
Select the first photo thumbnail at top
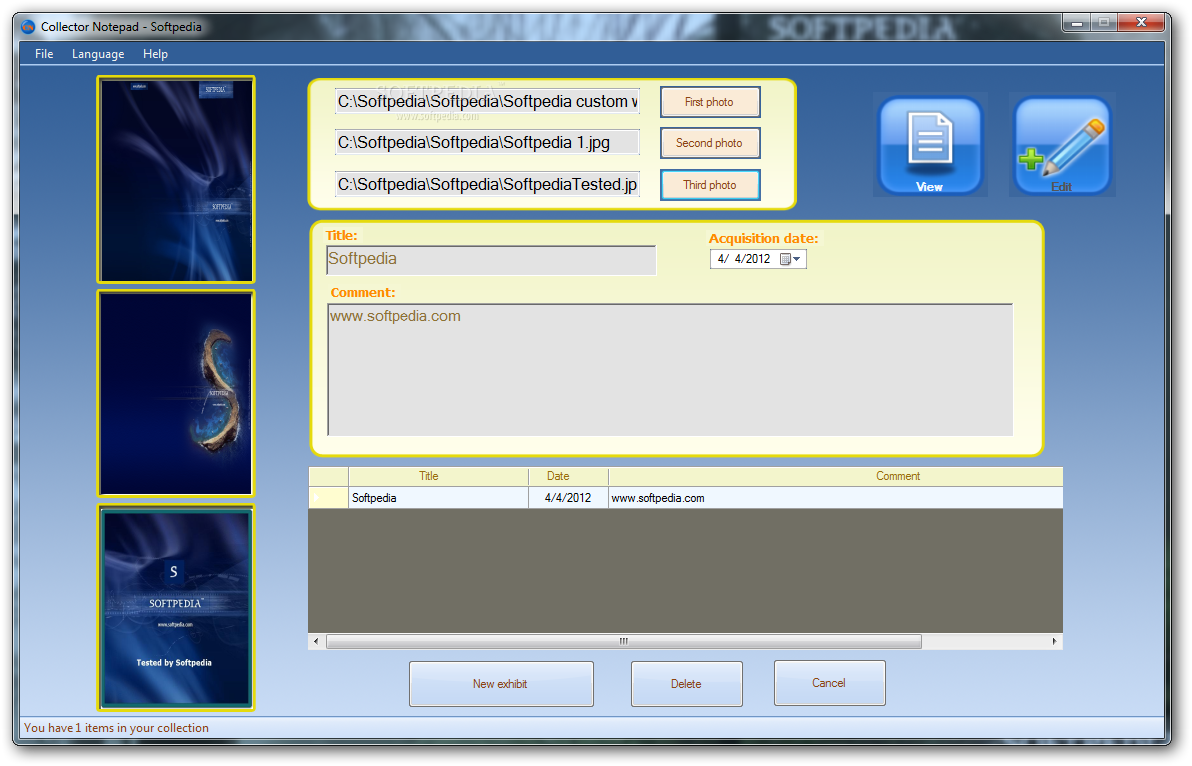pos(176,180)
